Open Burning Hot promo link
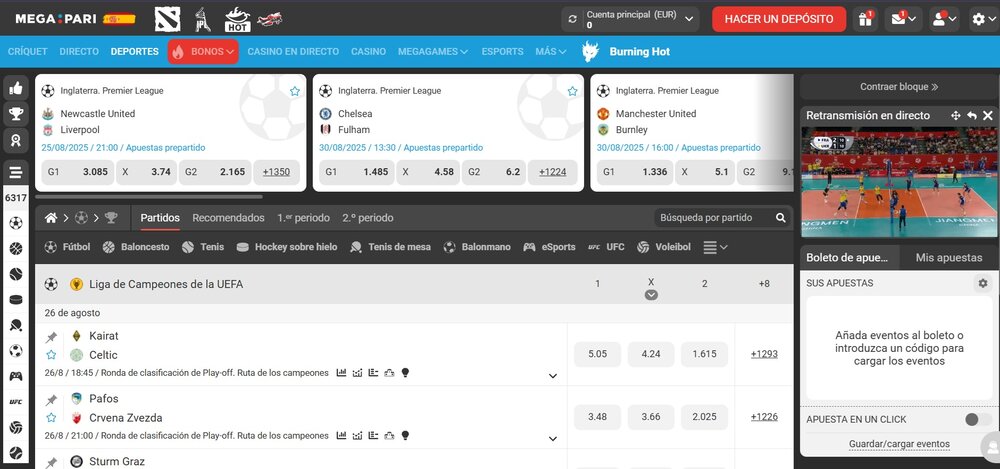1000x469 pixels. click(626, 52)
